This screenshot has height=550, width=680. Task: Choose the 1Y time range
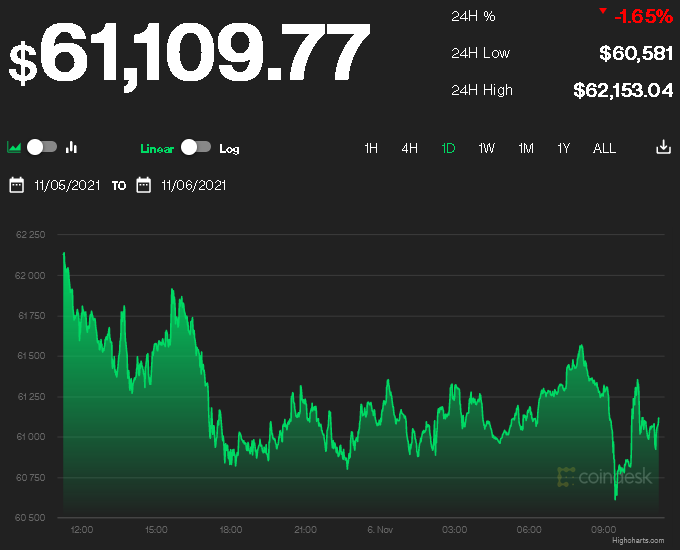(563, 148)
